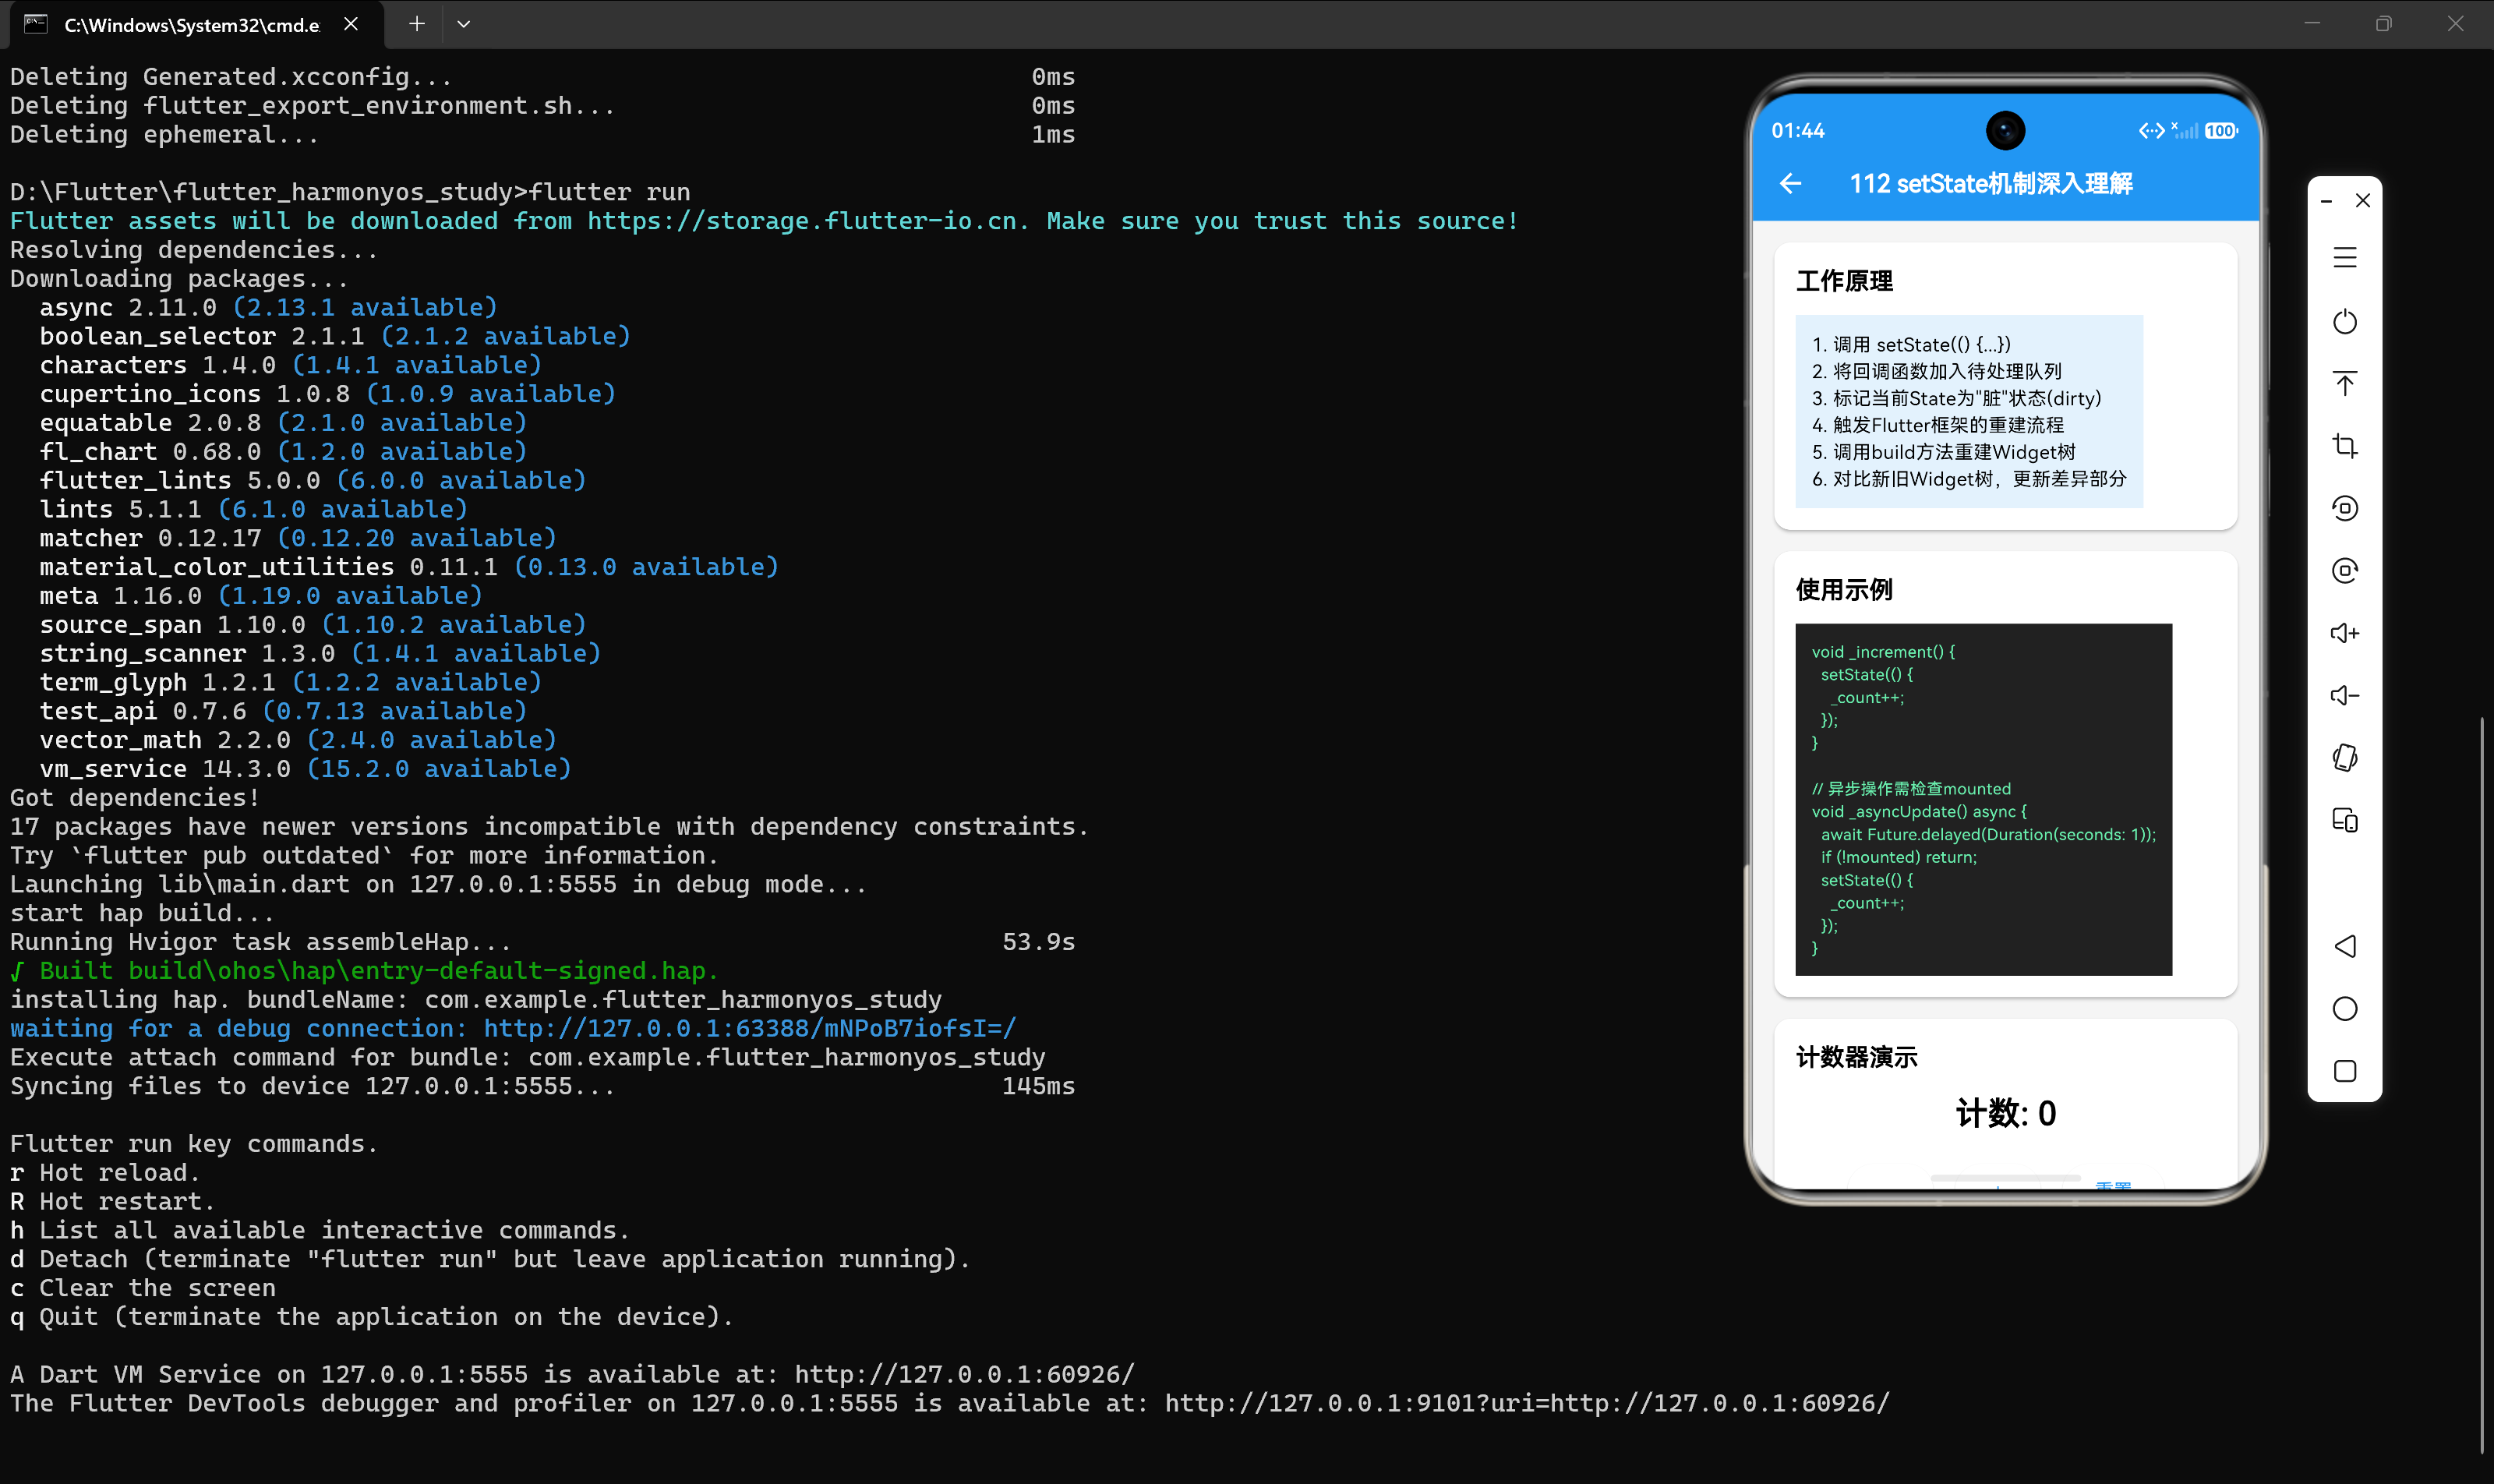This screenshot has width=2494, height=1484.
Task: Click the phone status bar clock 01:44
Action: [x=1798, y=131]
